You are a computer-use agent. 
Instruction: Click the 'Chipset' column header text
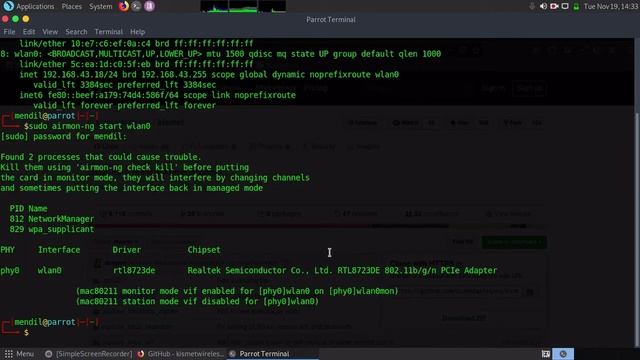click(204, 250)
